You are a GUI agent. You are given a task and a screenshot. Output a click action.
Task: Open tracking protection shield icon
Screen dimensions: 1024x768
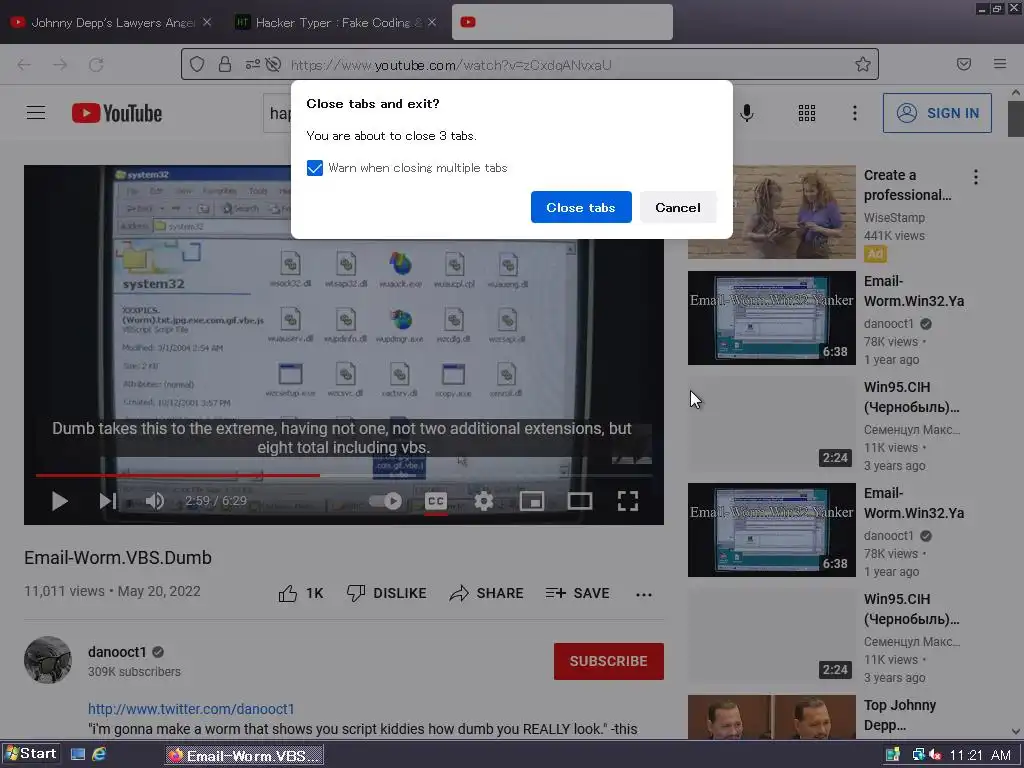tap(197, 64)
